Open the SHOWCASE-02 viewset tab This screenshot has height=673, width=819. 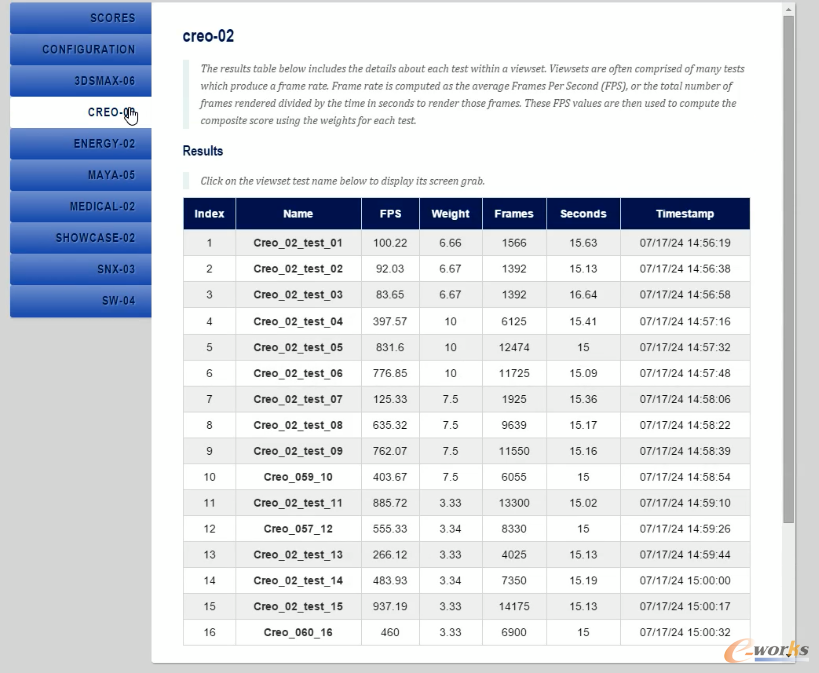[x=81, y=238]
